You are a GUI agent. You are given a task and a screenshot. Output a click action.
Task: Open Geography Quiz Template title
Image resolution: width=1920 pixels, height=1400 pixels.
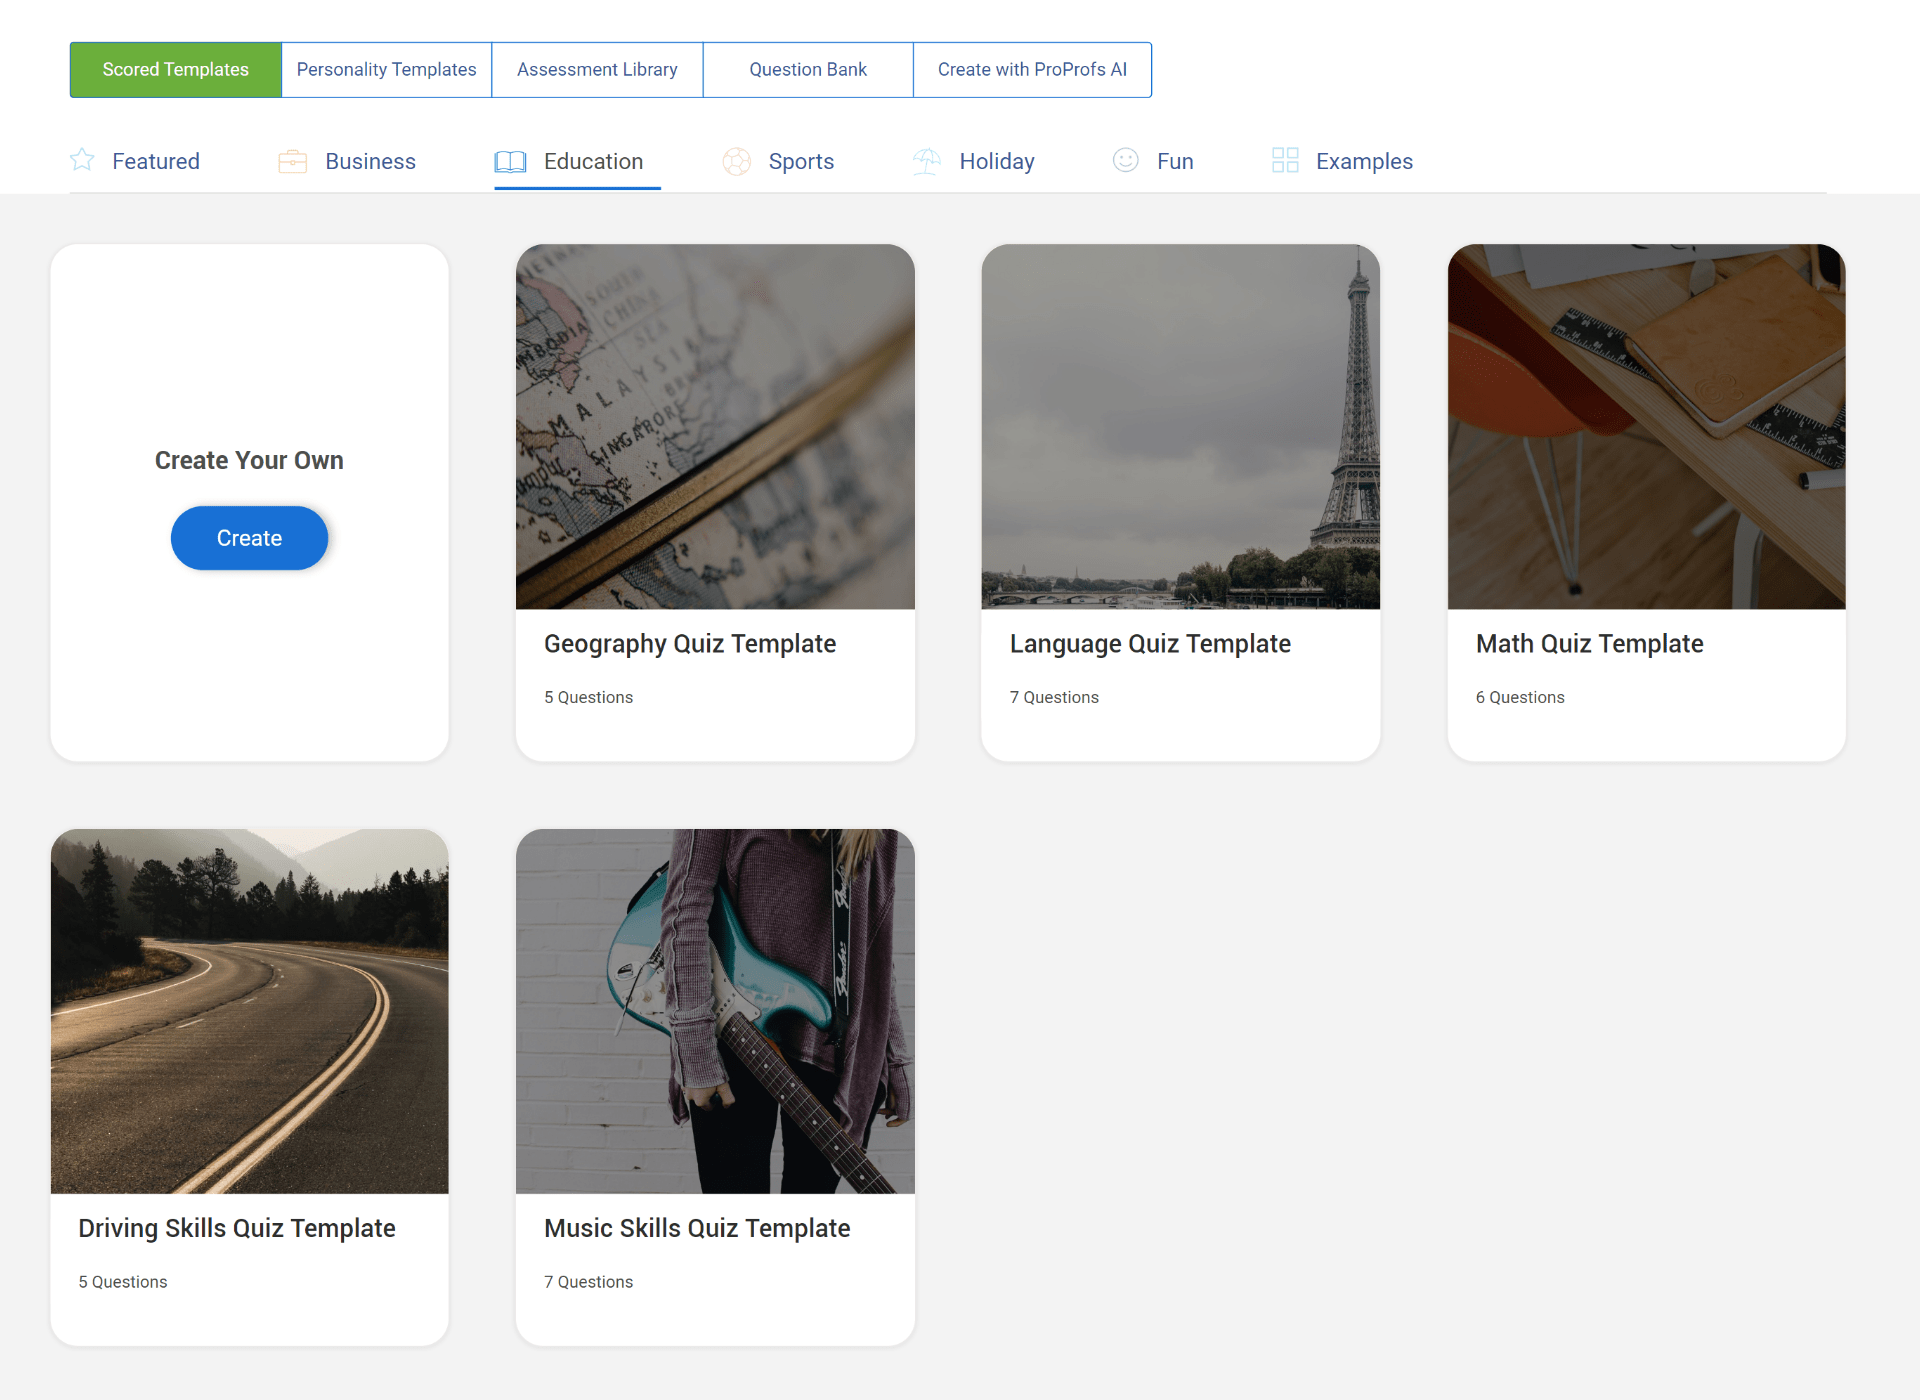click(x=690, y=644)
